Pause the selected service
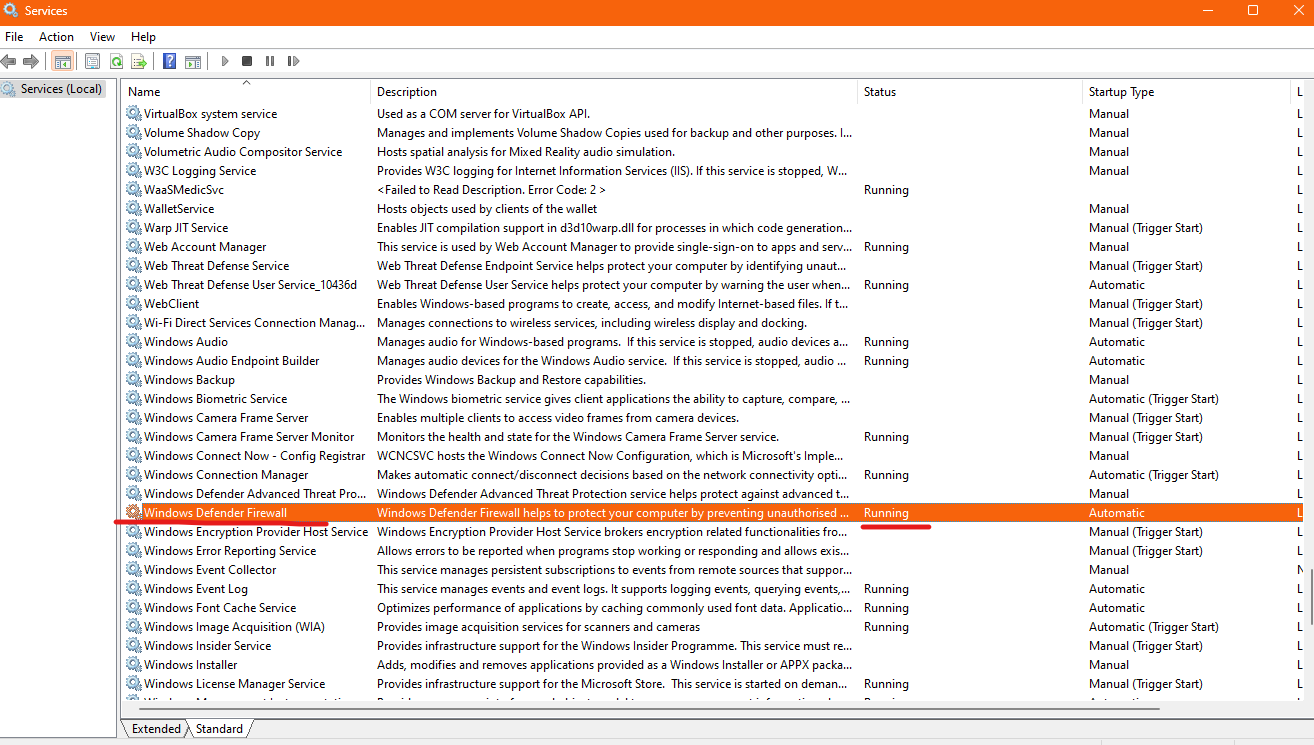 click(x=270, y=61)
